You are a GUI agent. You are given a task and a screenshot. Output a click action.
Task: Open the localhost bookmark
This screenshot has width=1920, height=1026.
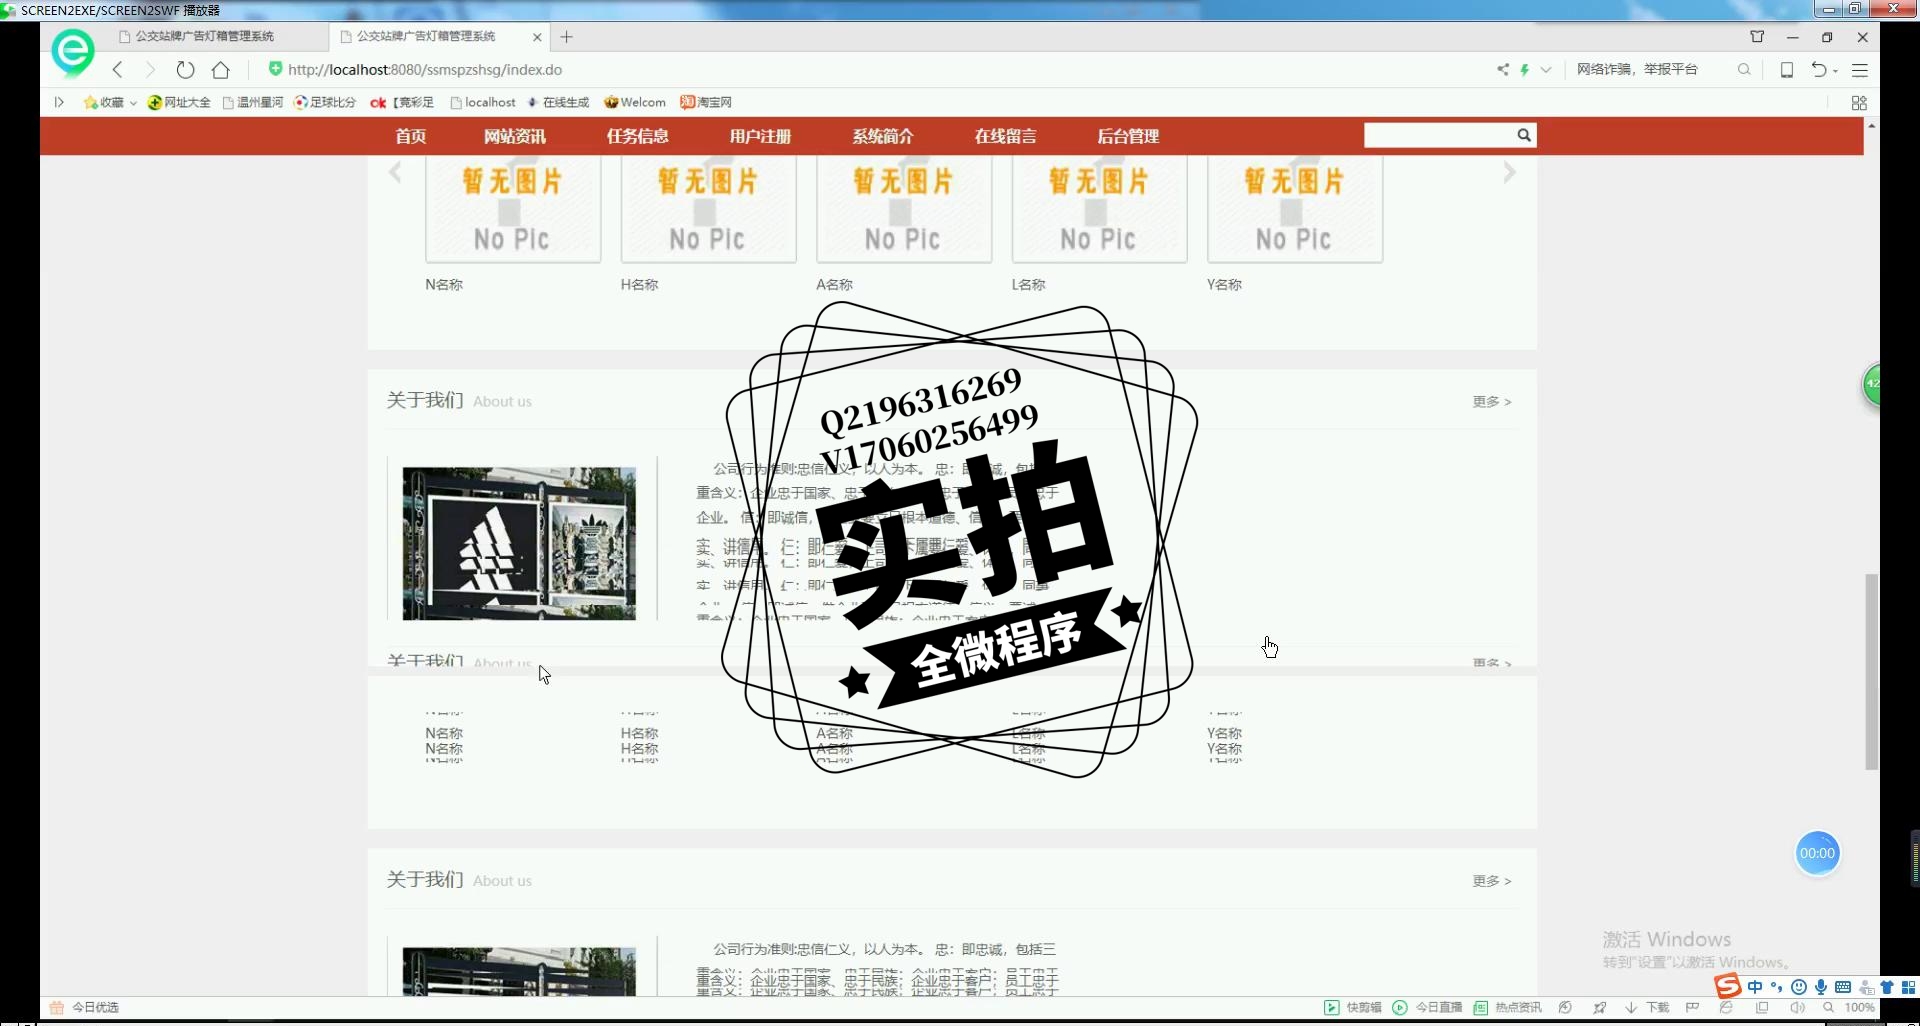point(483,102)
